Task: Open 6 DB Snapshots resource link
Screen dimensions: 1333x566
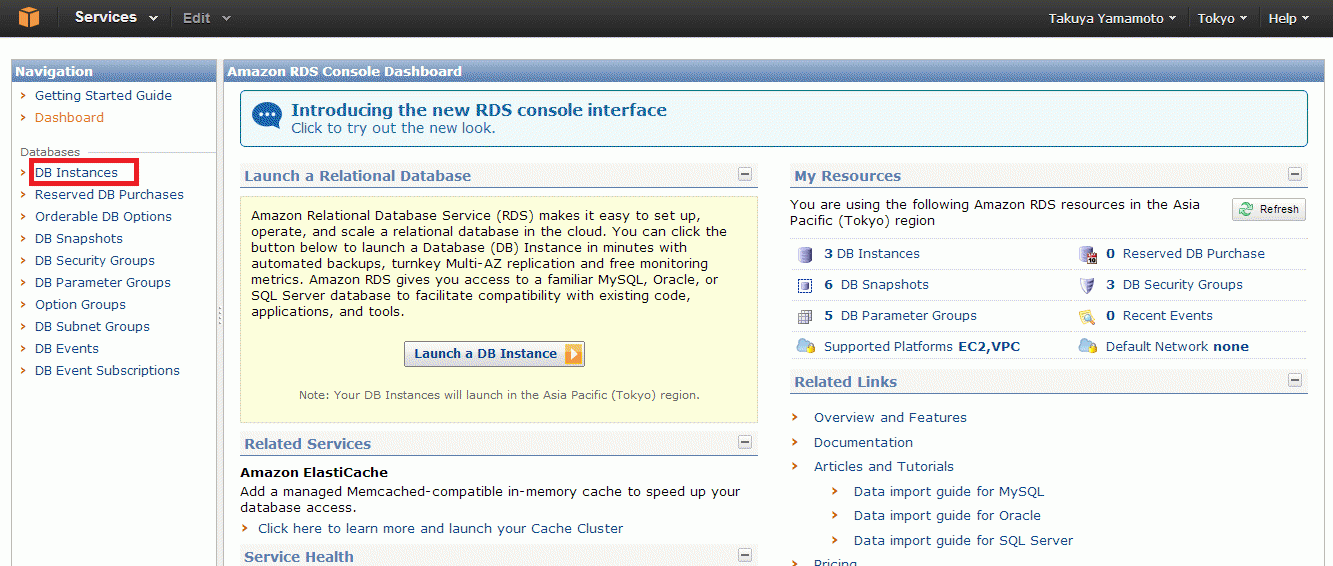Action: tap(876, 285)
